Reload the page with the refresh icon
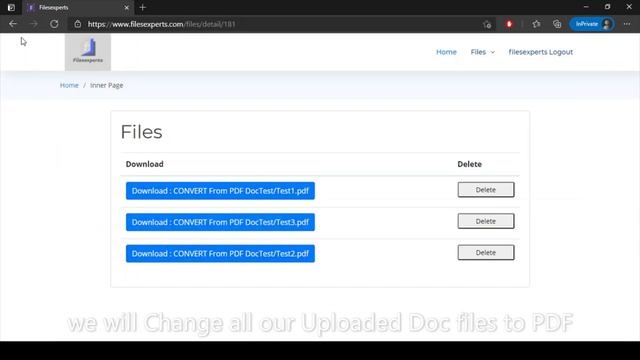Screen dimensions: 640x360 [54, 24]
